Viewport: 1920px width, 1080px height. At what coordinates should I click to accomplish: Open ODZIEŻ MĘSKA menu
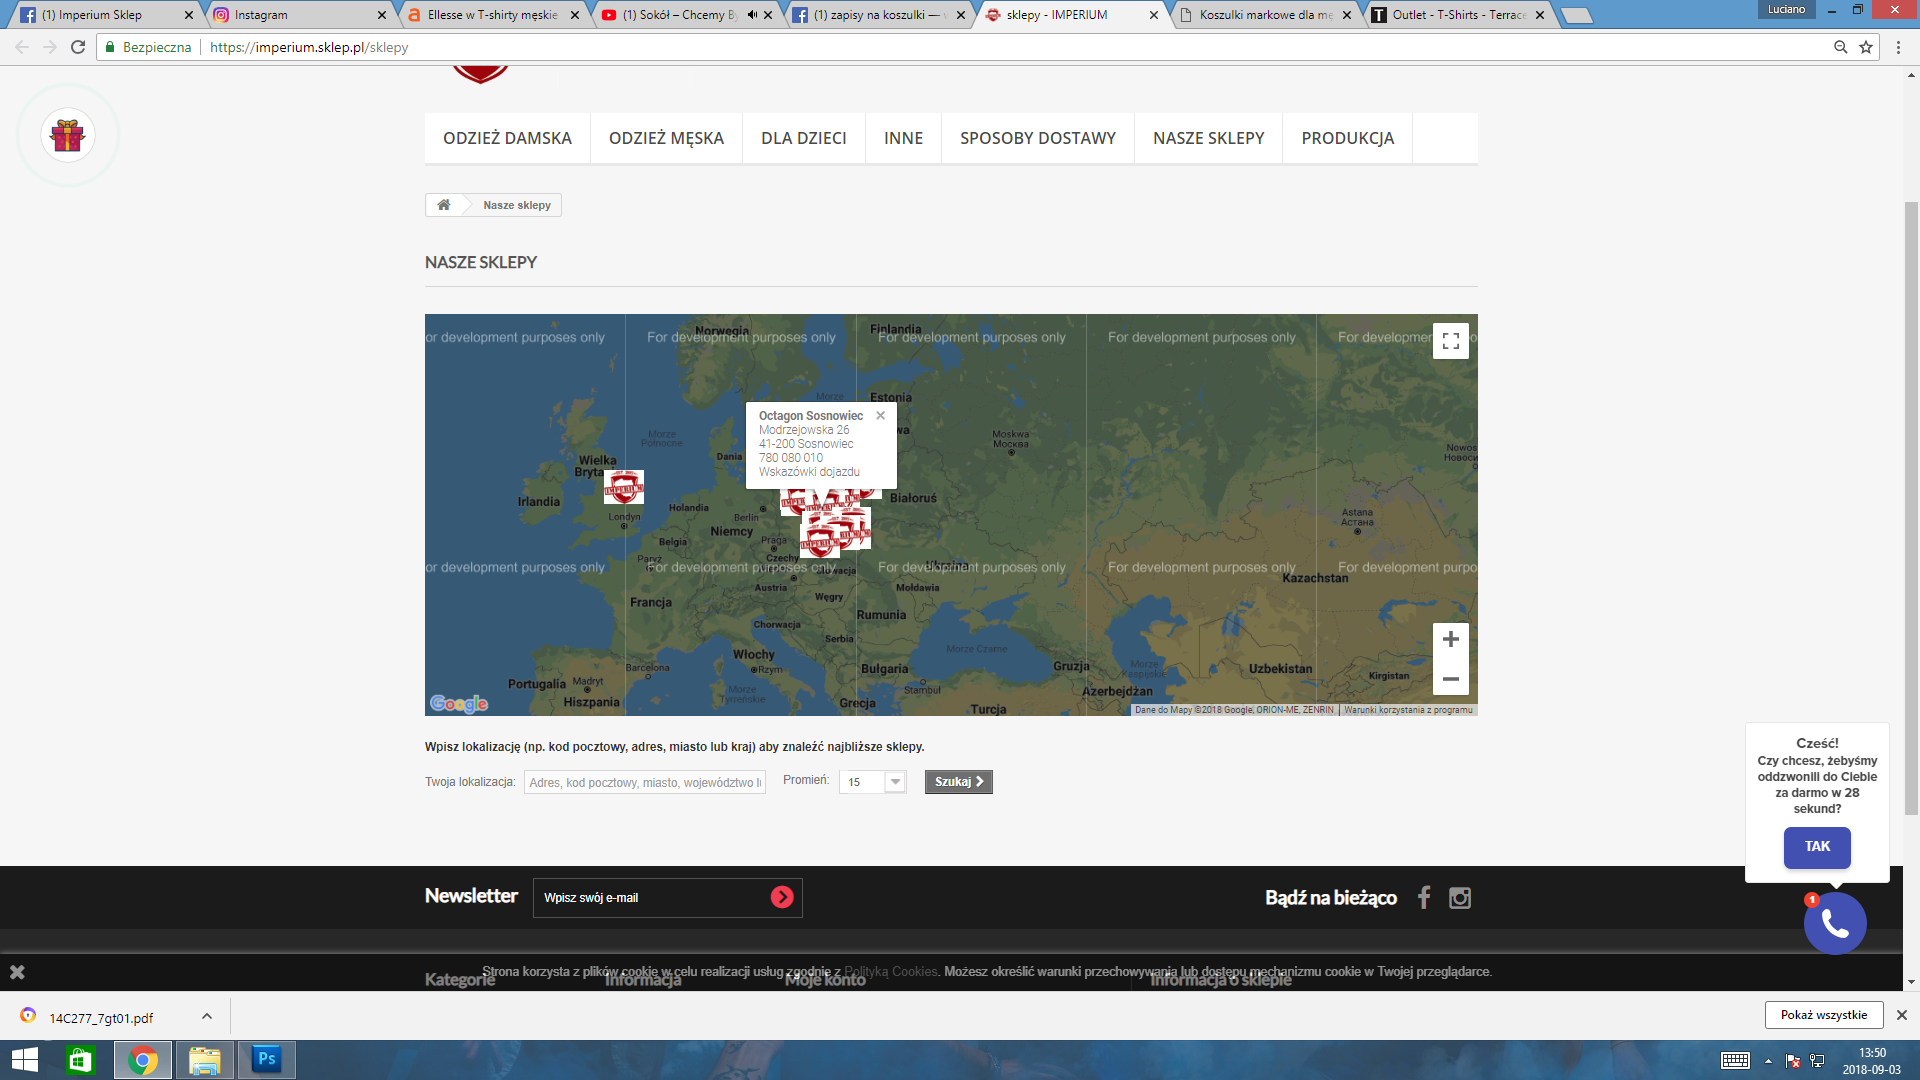[666, 138]
